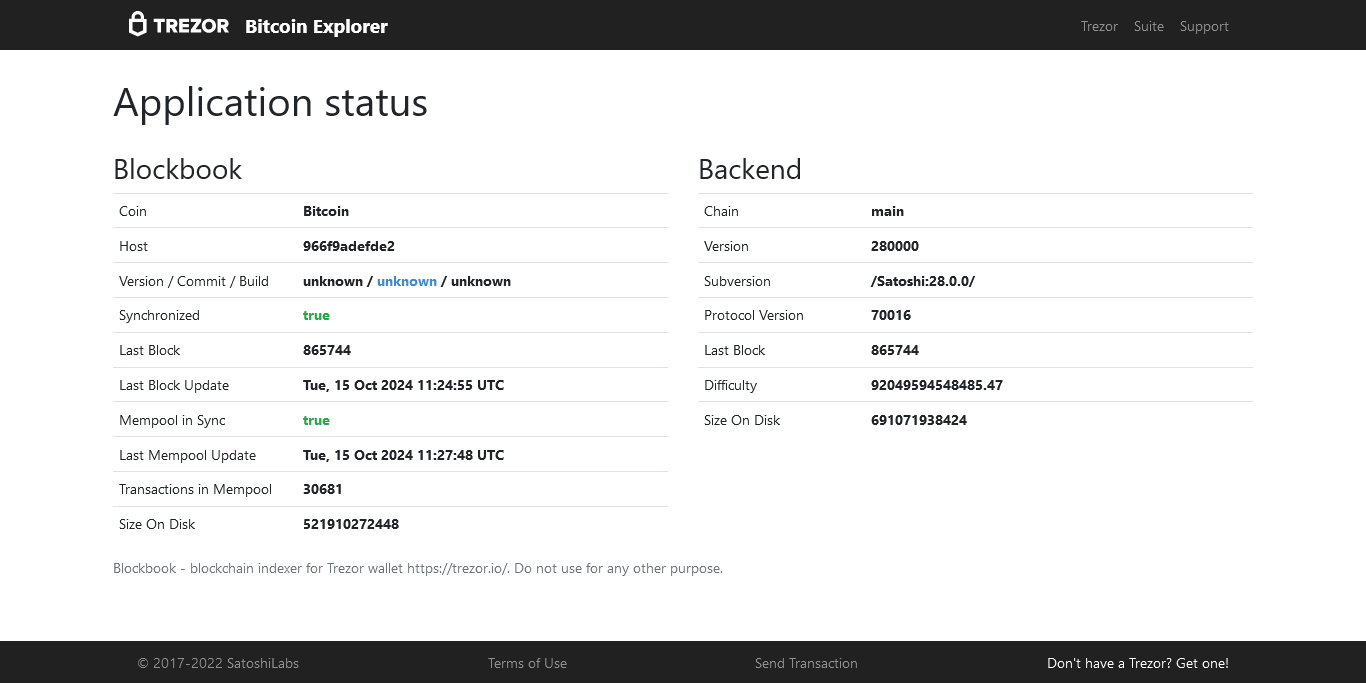Click the "Last Mempool Update" label
This screenshot has width=1366, height=683.
coord(187,455)
